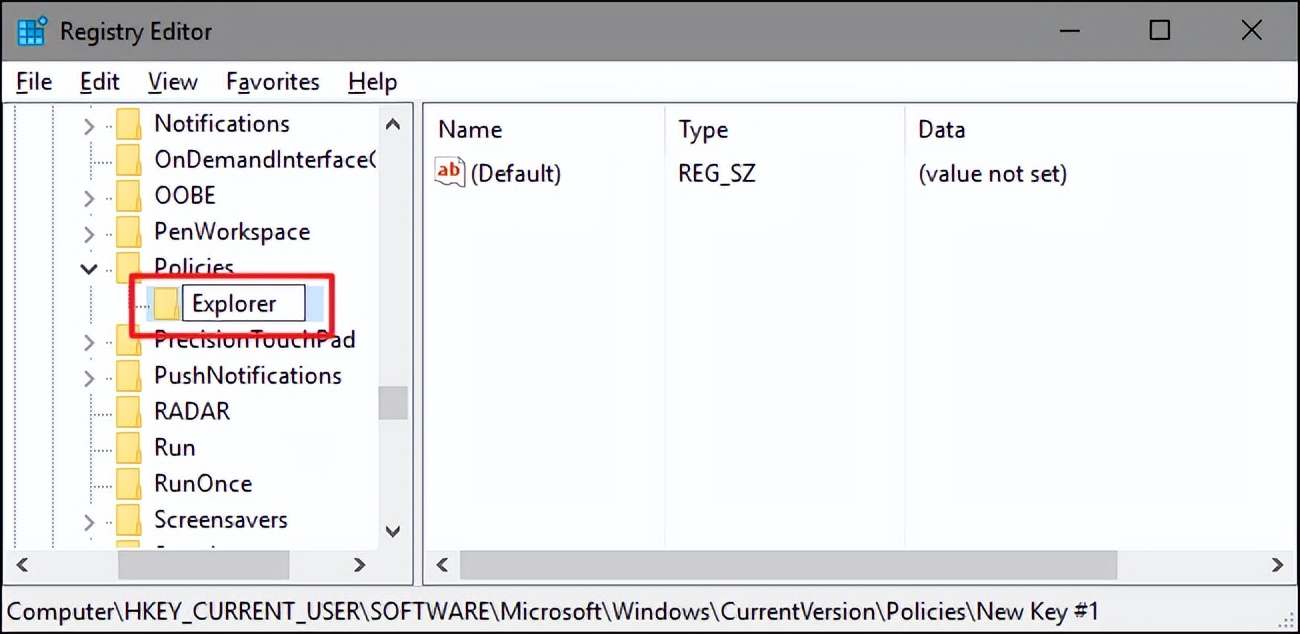
Task: Expand the Notifications registry key
Action: 88,123
